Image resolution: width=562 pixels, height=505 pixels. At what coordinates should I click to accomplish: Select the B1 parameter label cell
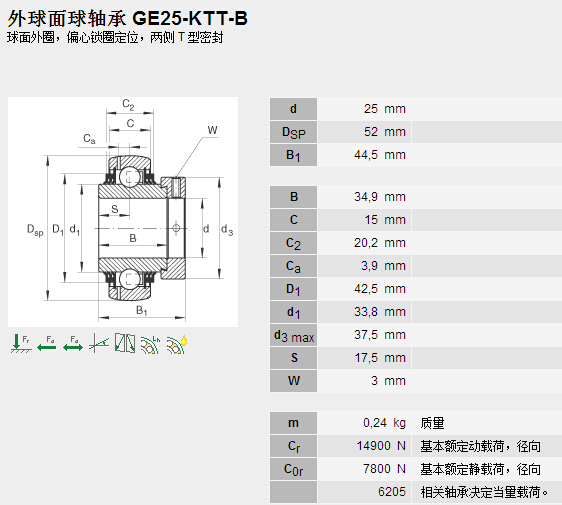coord(294,155)
